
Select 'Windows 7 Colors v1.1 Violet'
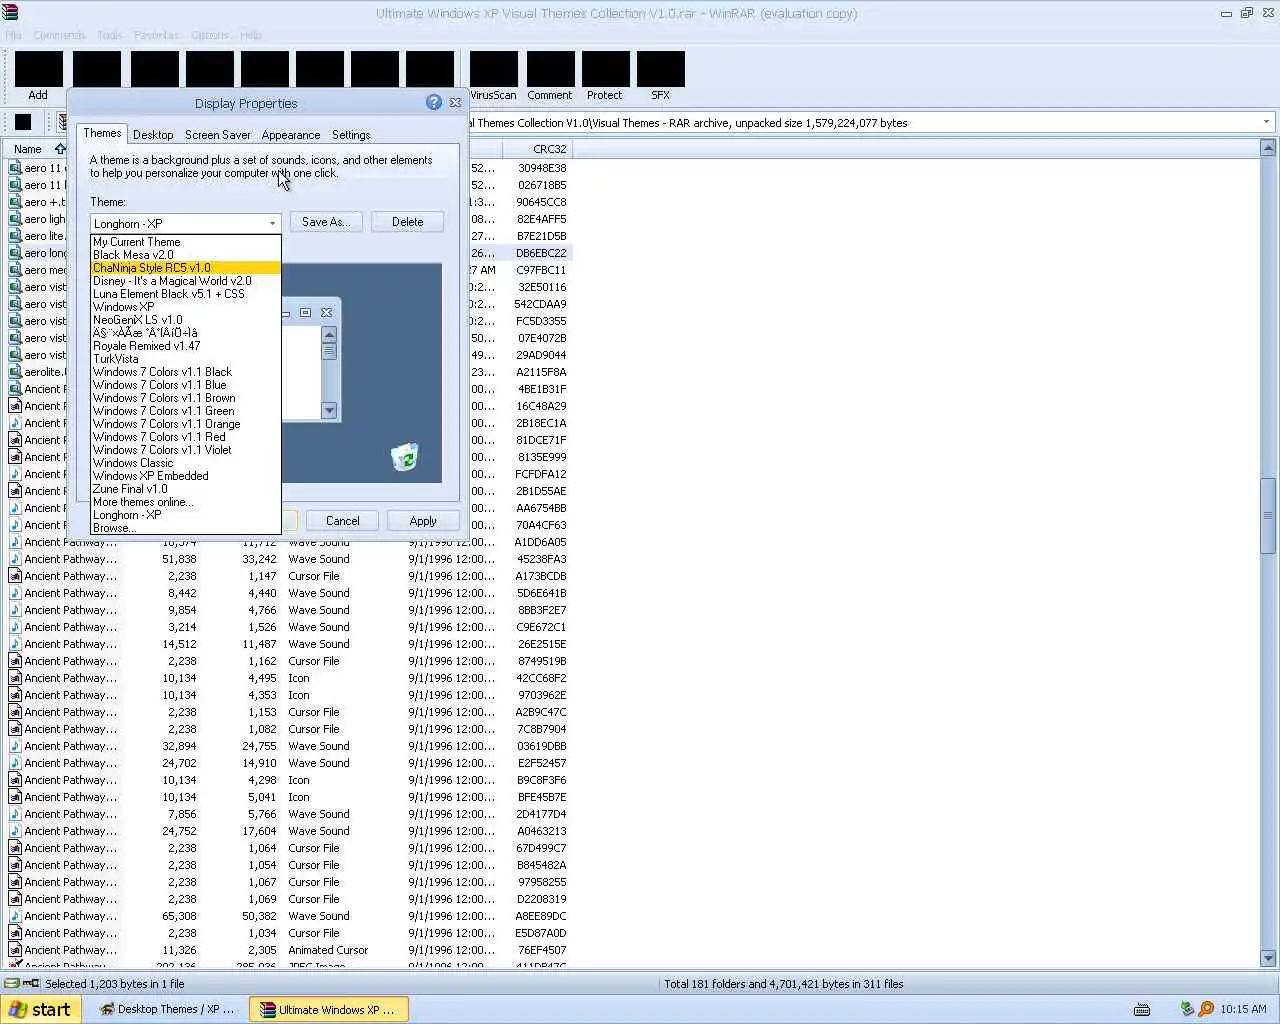(185, 450)
